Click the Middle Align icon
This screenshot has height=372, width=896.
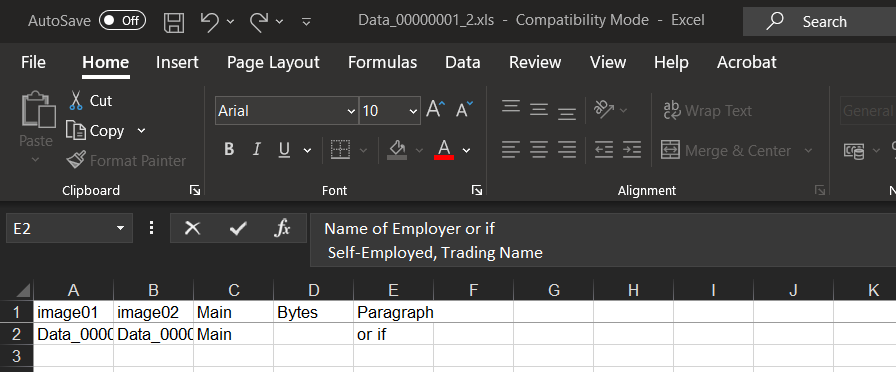(539, 109)
